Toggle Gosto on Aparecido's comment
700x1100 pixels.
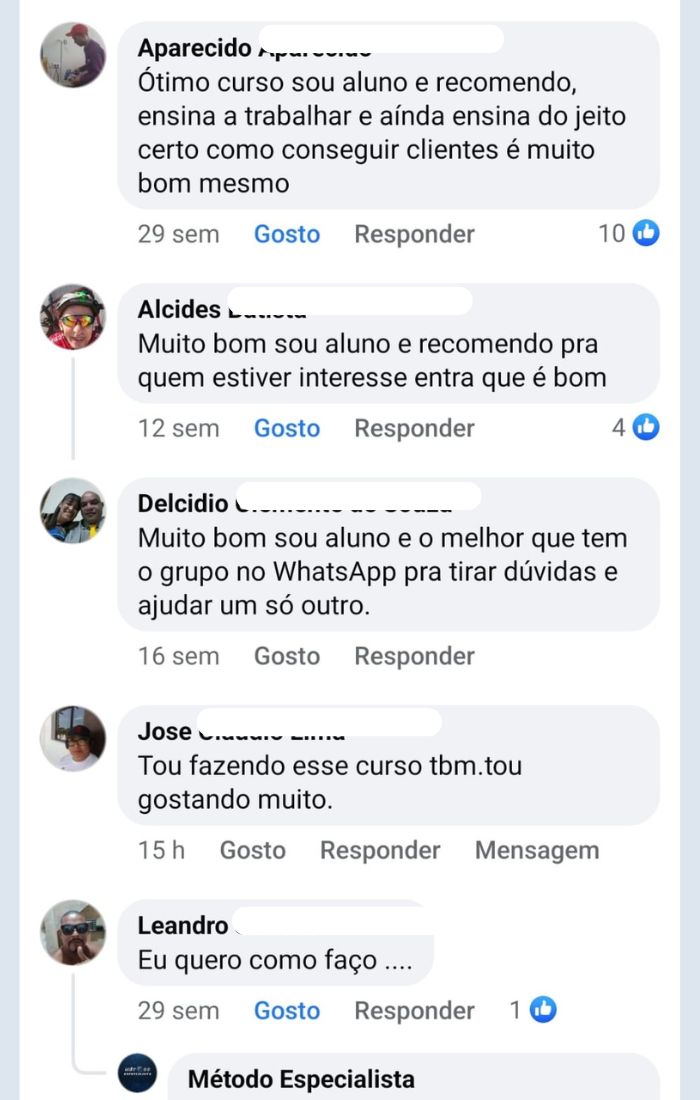pos(287,234)
